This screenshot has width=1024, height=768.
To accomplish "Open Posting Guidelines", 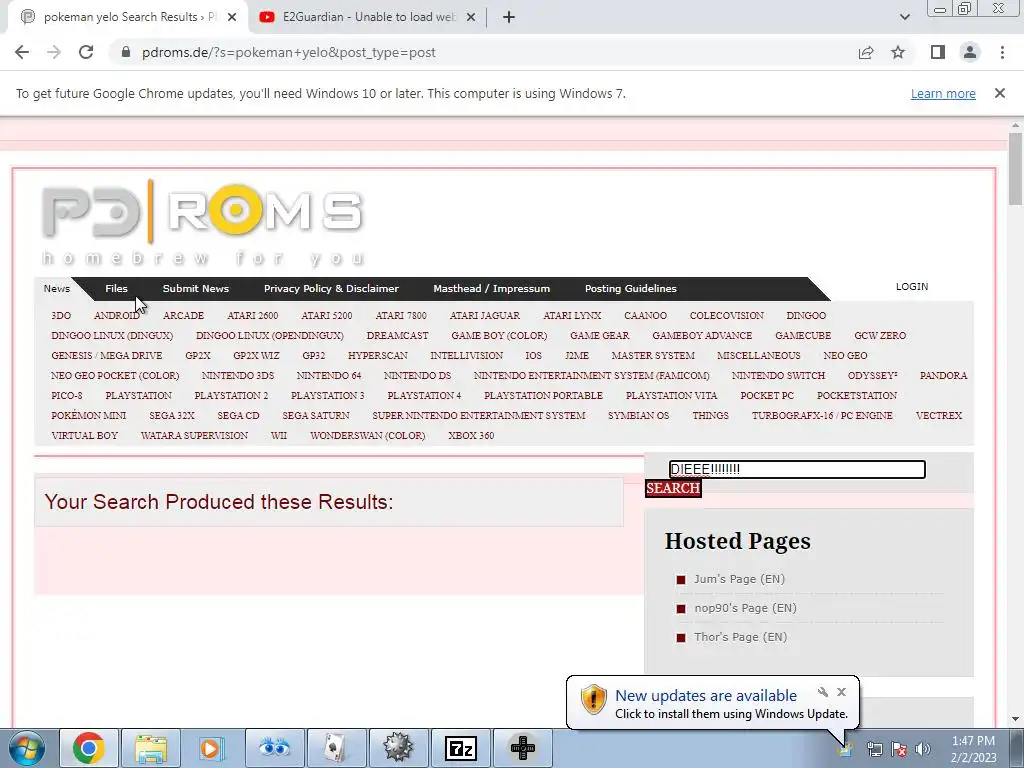I will tap(631, 288).
